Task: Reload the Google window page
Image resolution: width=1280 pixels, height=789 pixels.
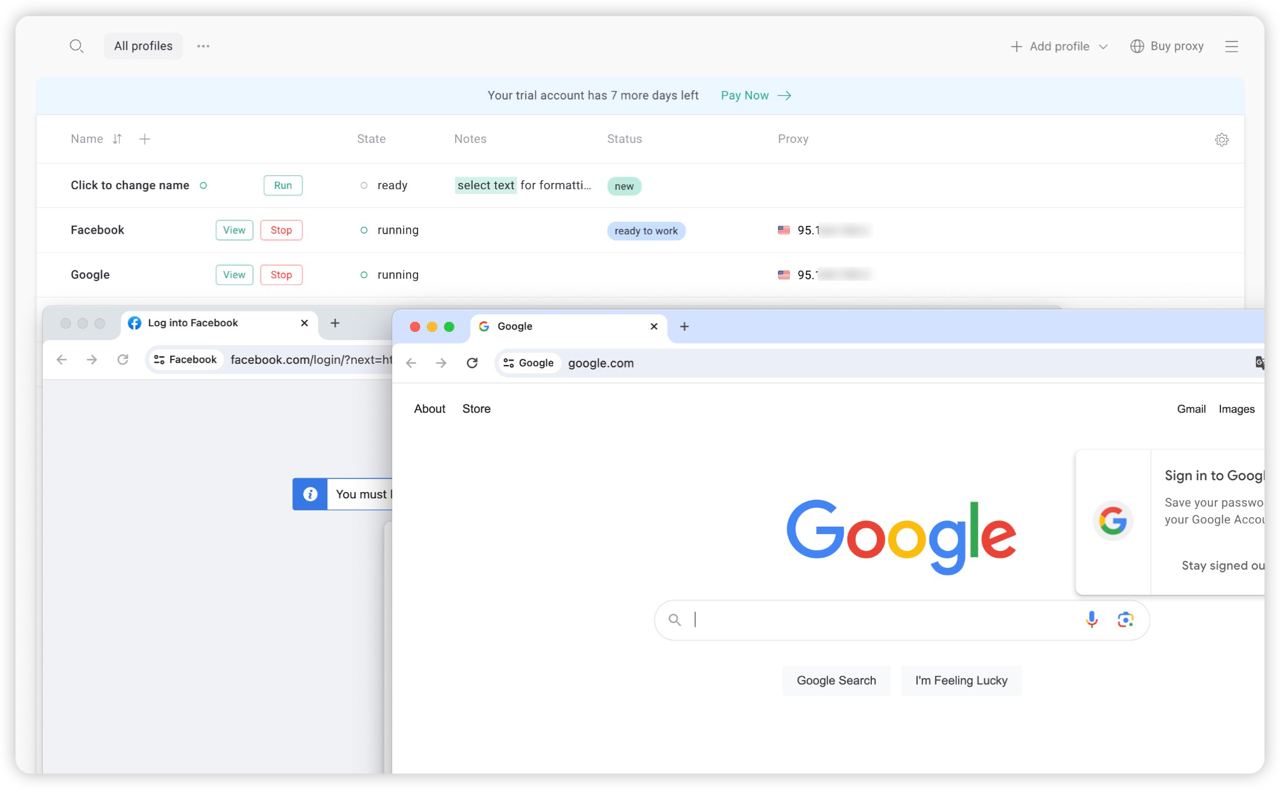Action: click(x=472, y=363)
